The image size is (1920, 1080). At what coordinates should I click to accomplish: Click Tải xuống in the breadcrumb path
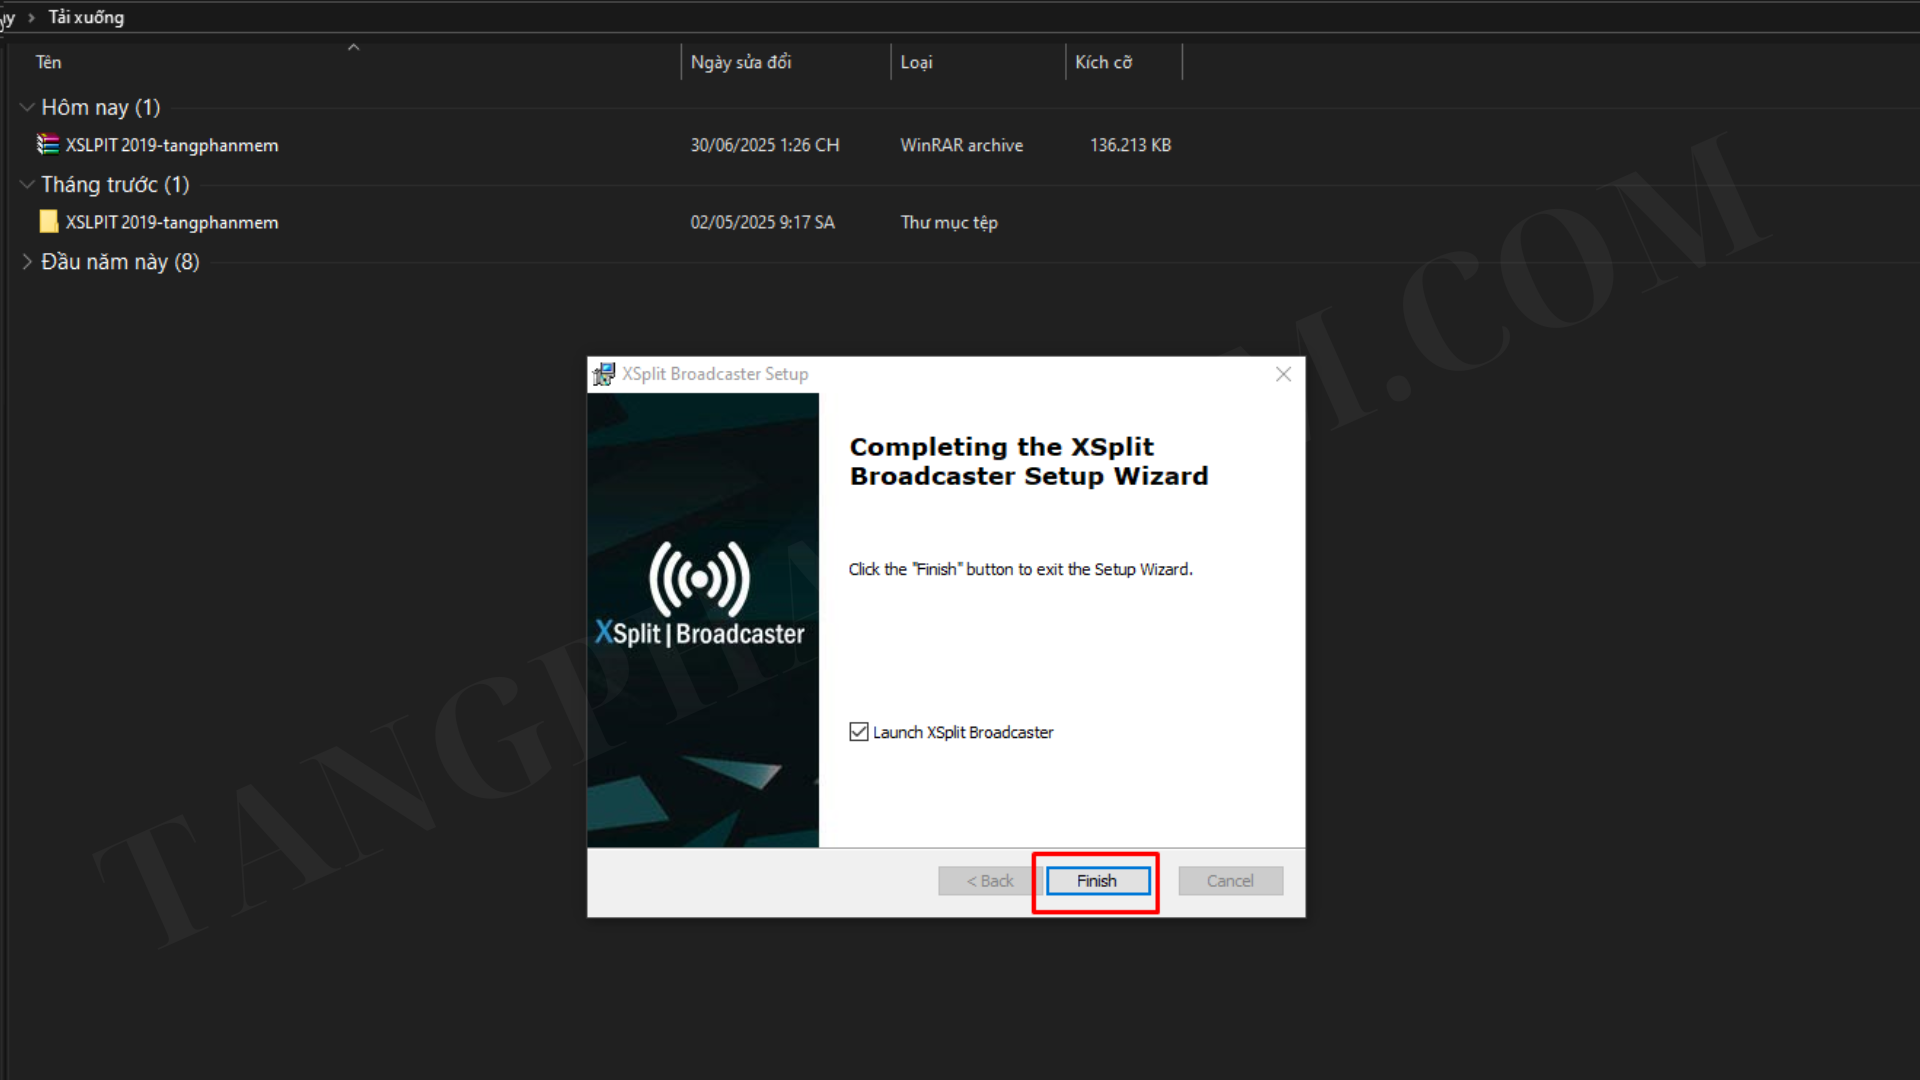pos(86,17)
